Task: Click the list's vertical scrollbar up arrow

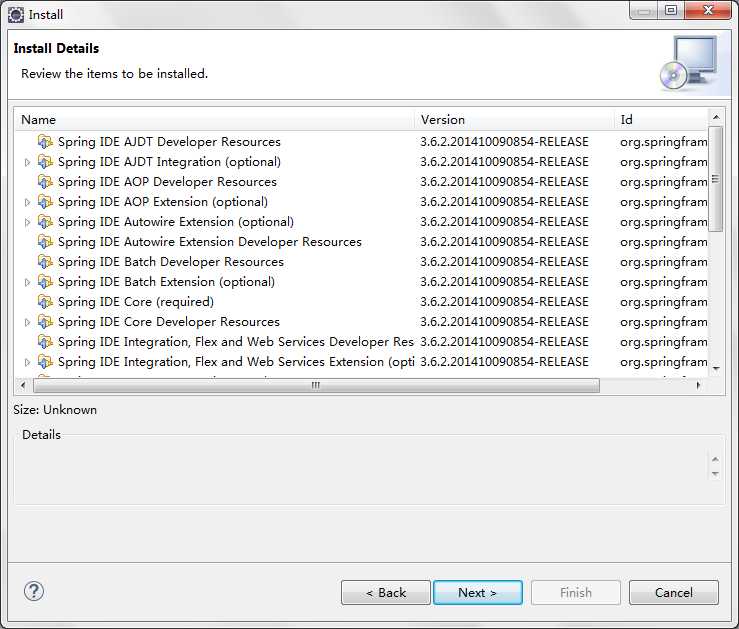Action: coord(716,117)
